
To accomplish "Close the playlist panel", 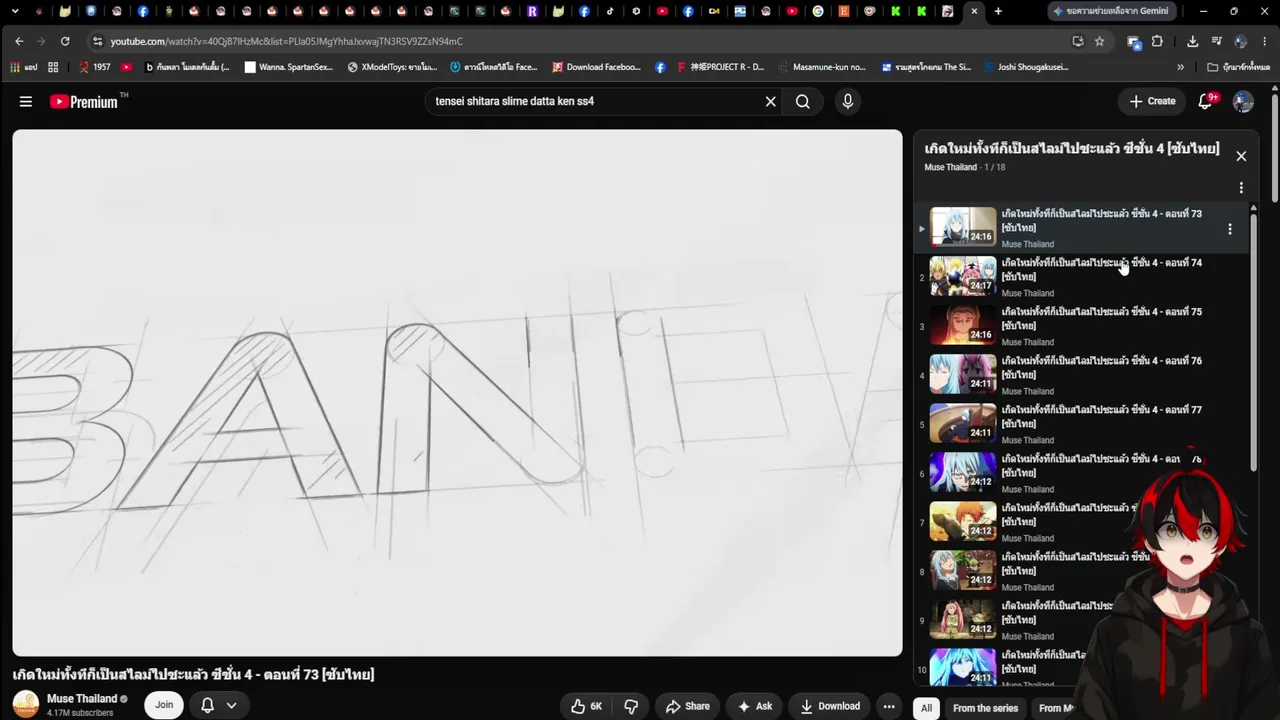I will point(1241,156).
